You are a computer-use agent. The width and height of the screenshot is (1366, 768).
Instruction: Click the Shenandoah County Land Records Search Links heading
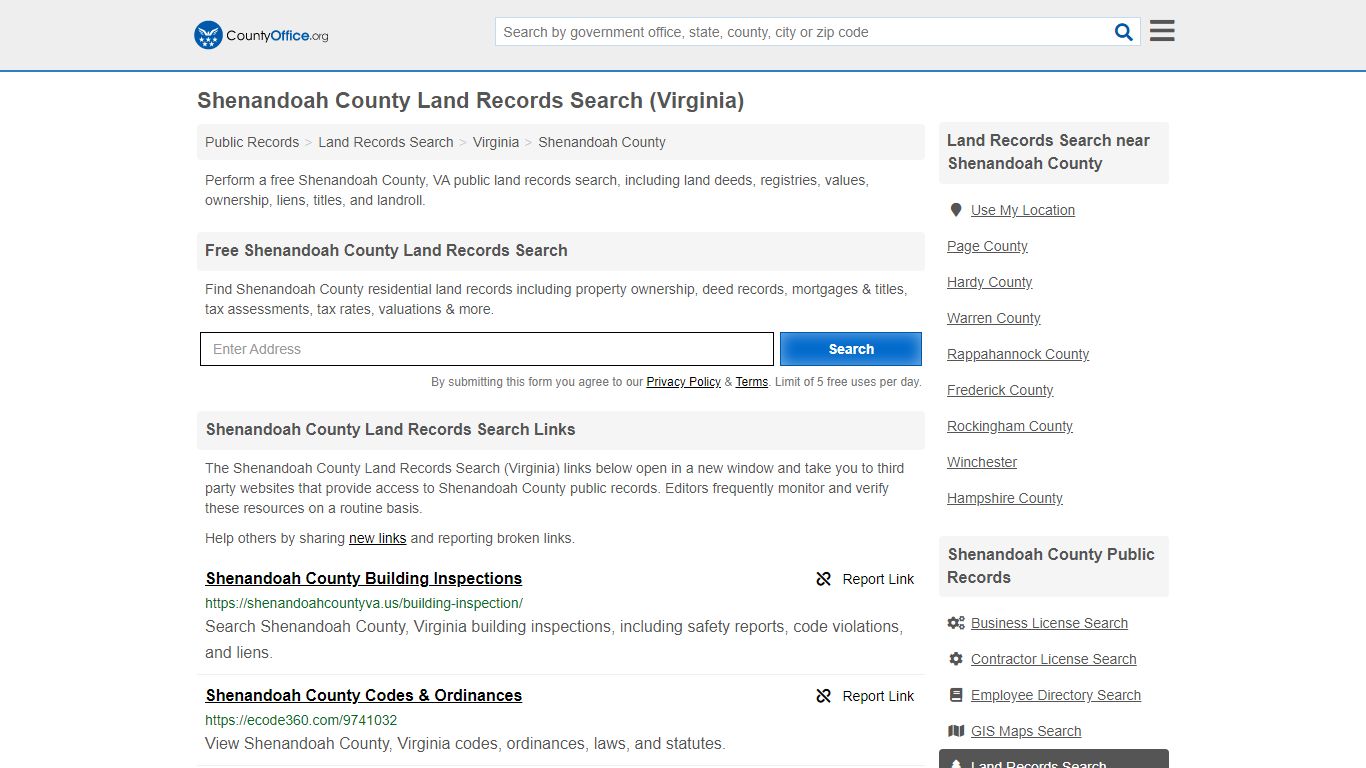390,429
